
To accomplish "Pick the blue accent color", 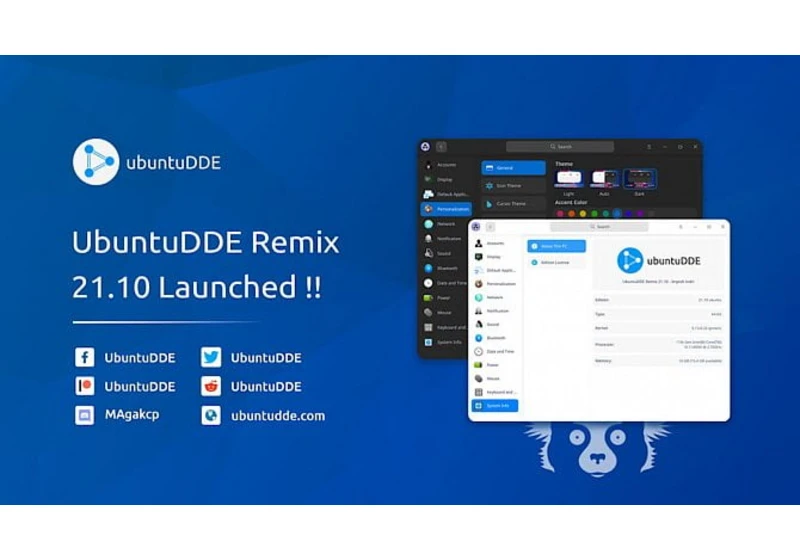I will point(617,214).
